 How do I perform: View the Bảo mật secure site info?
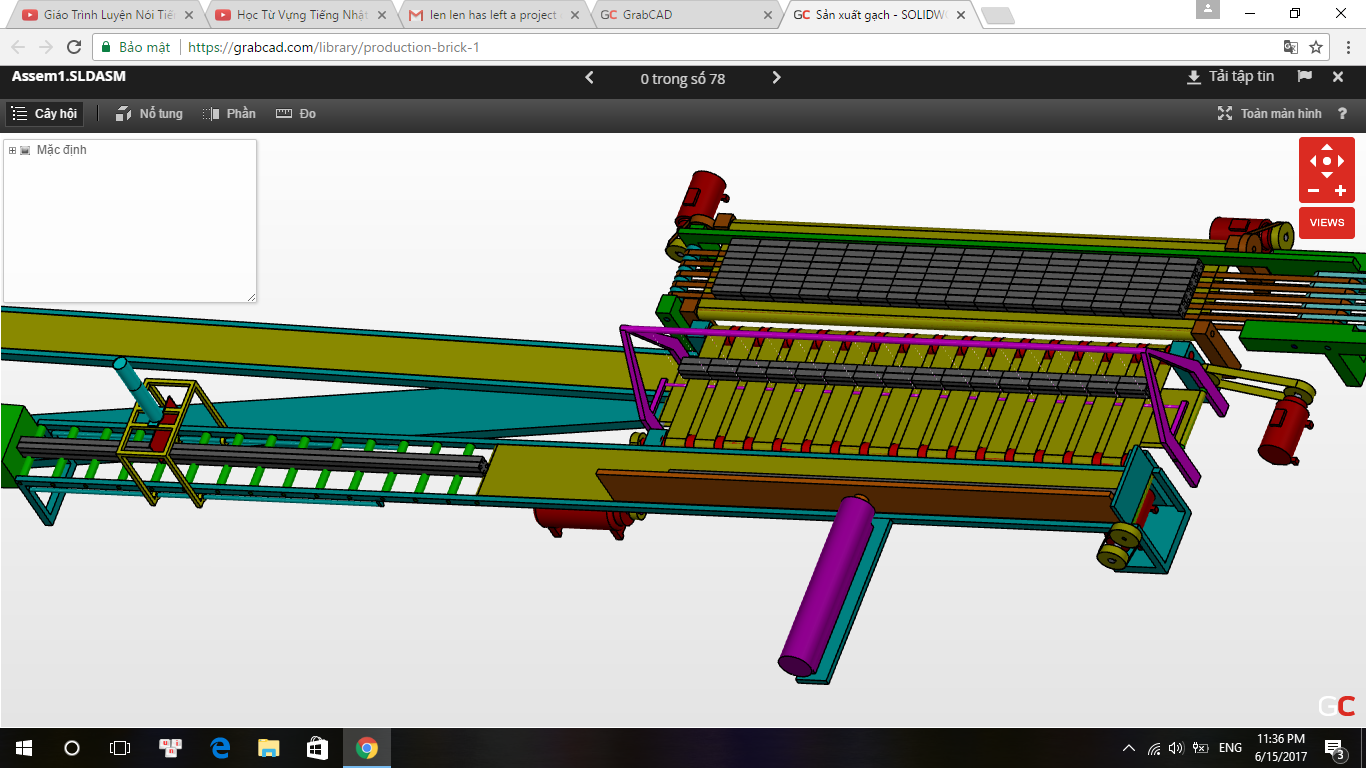pyautogui.click(x=135, y=47)
